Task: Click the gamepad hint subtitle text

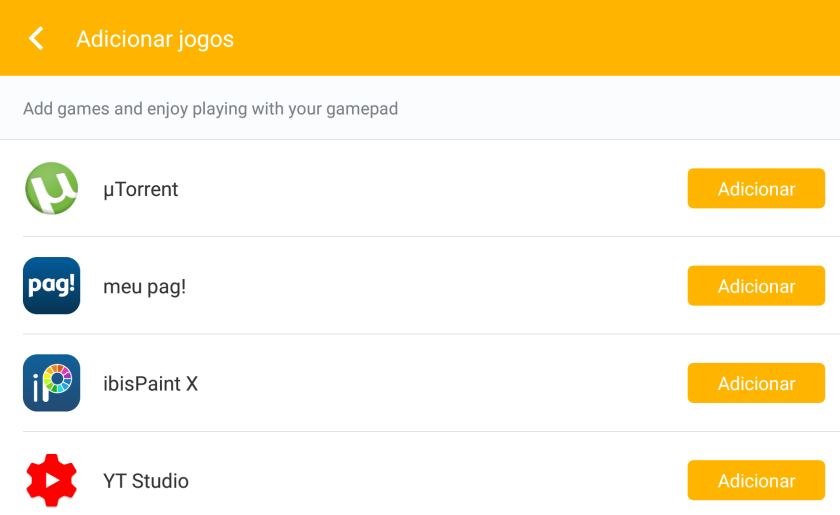Action: pos(211,108)
